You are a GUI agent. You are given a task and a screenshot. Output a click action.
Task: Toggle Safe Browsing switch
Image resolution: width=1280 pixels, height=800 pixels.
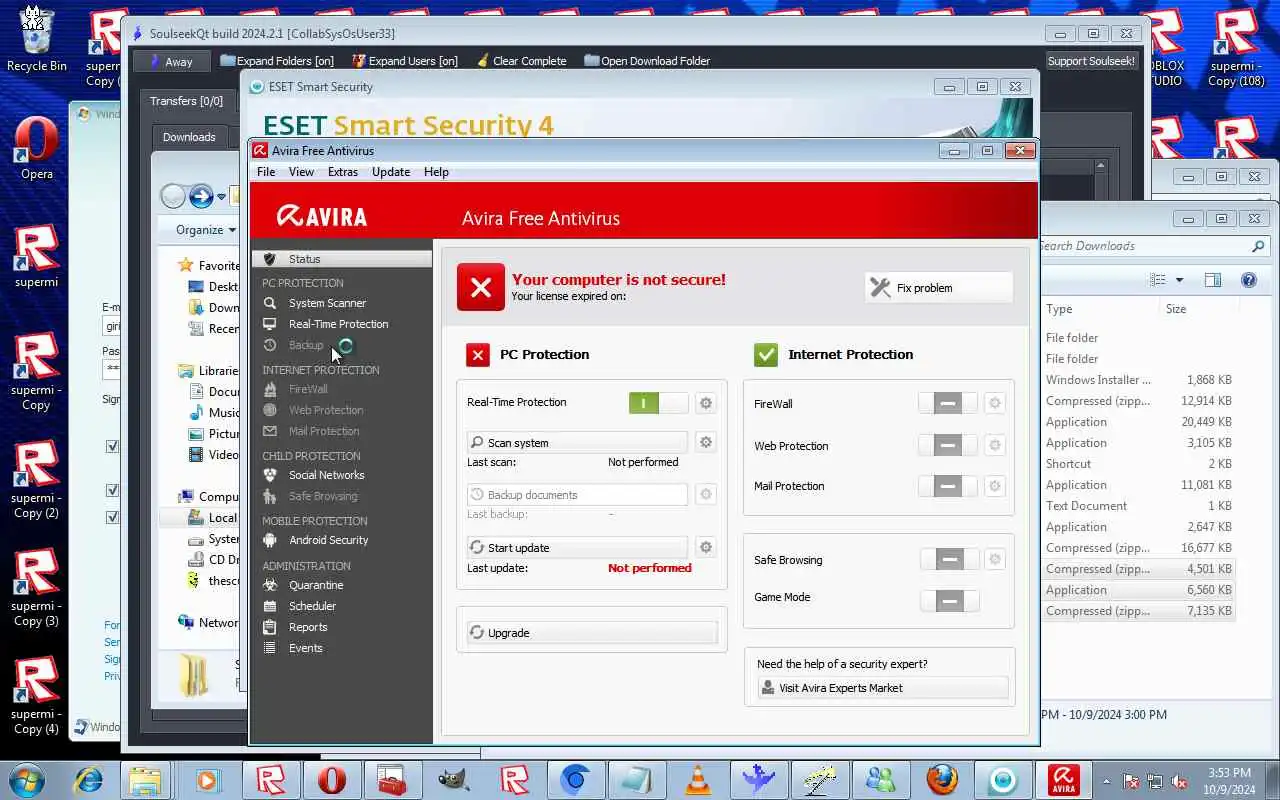950,560
